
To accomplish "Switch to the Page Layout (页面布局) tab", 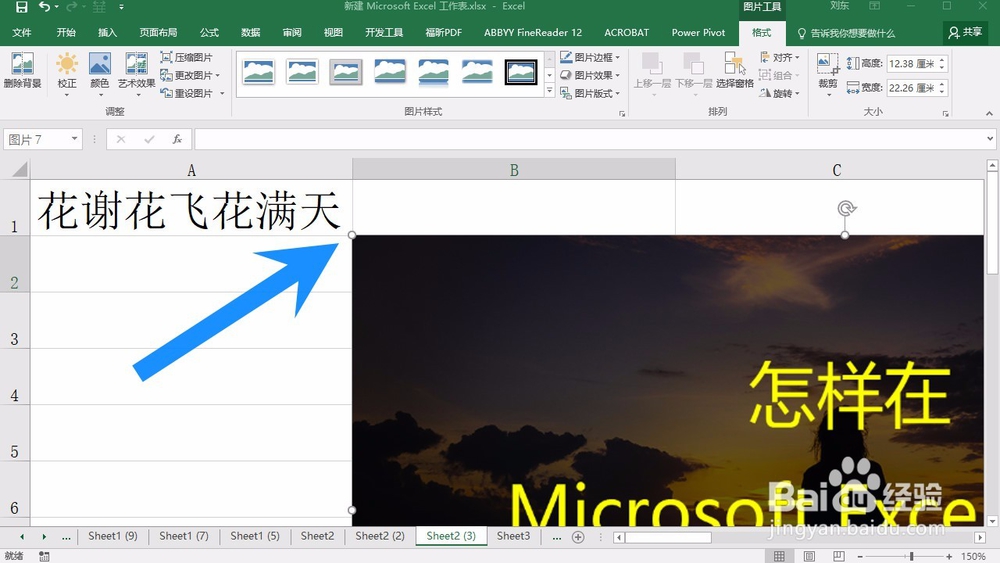I will 158,33.
